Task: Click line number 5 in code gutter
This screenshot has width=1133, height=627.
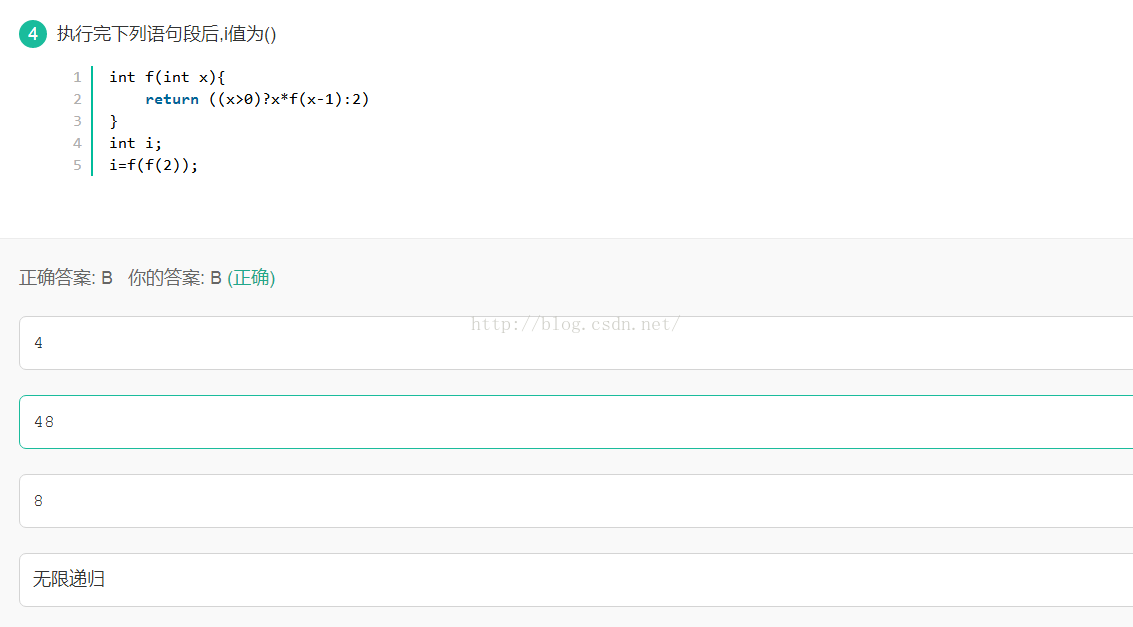Action: (x=77, y=165)
